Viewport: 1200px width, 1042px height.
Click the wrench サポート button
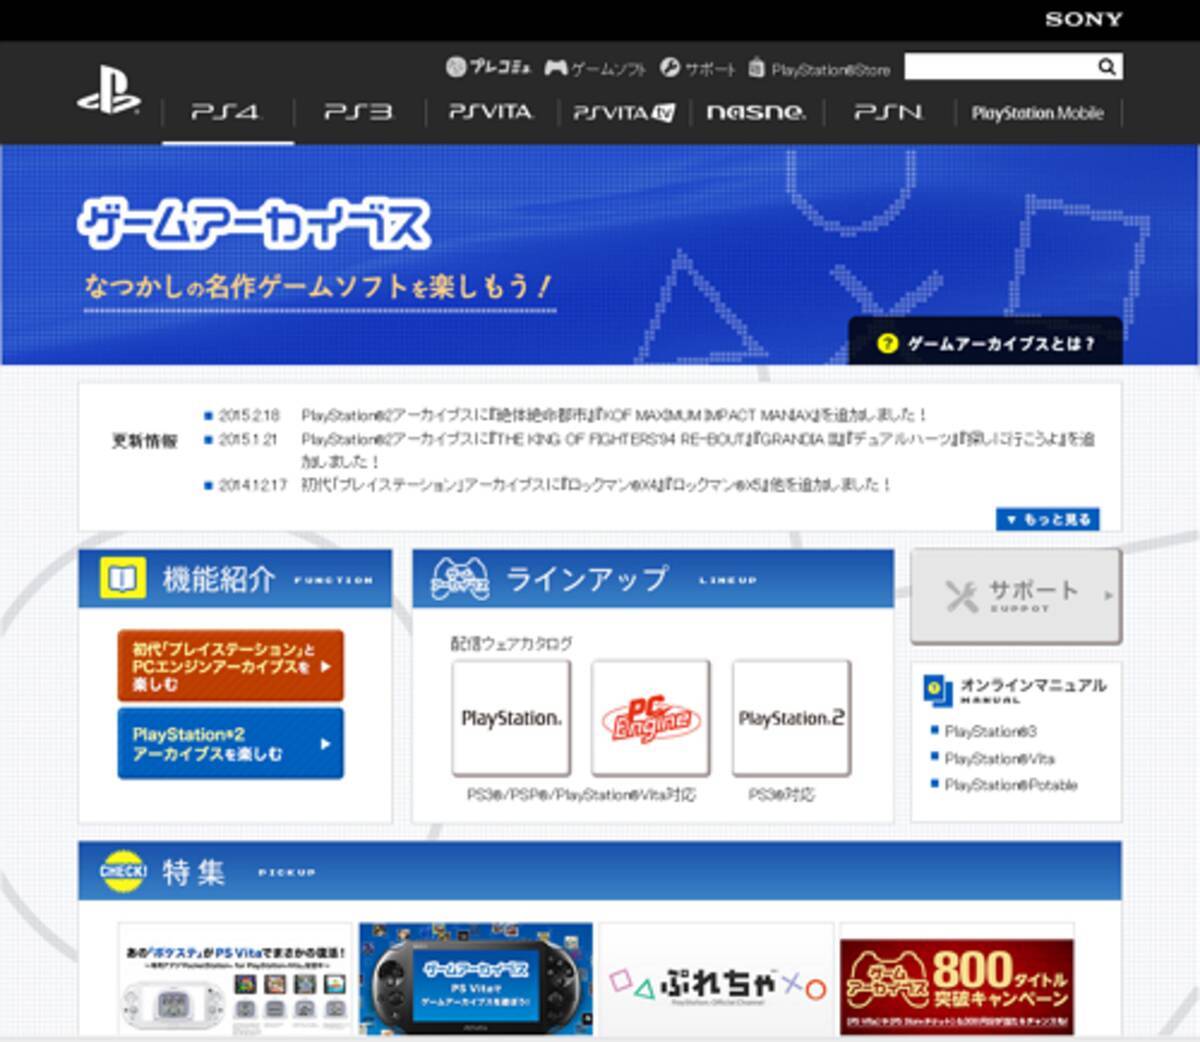(1015, 596)
